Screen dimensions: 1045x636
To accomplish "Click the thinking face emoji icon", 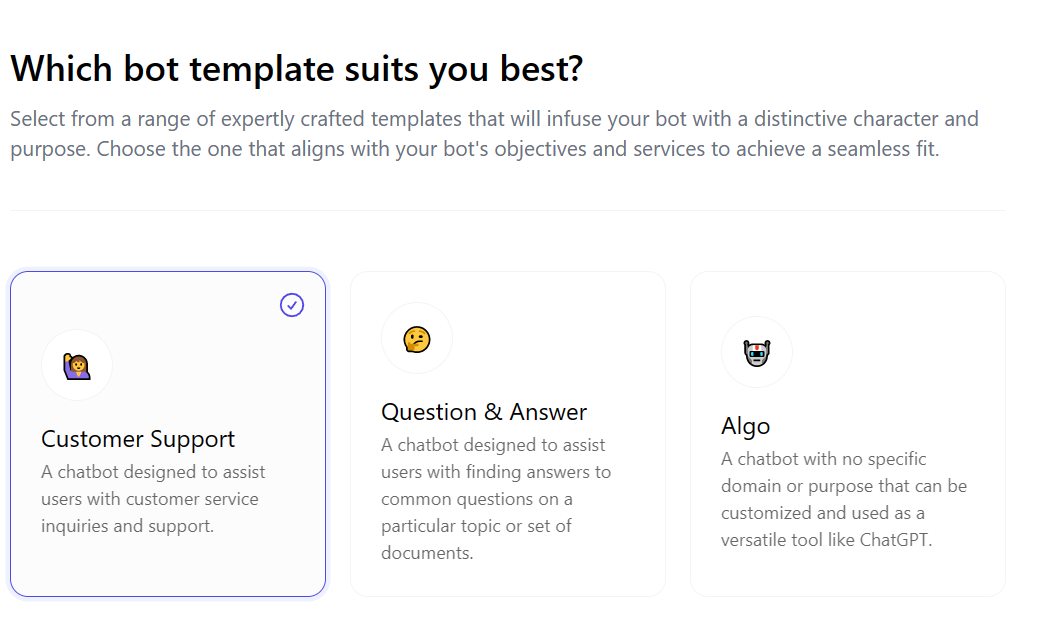I will coord(417,339).
